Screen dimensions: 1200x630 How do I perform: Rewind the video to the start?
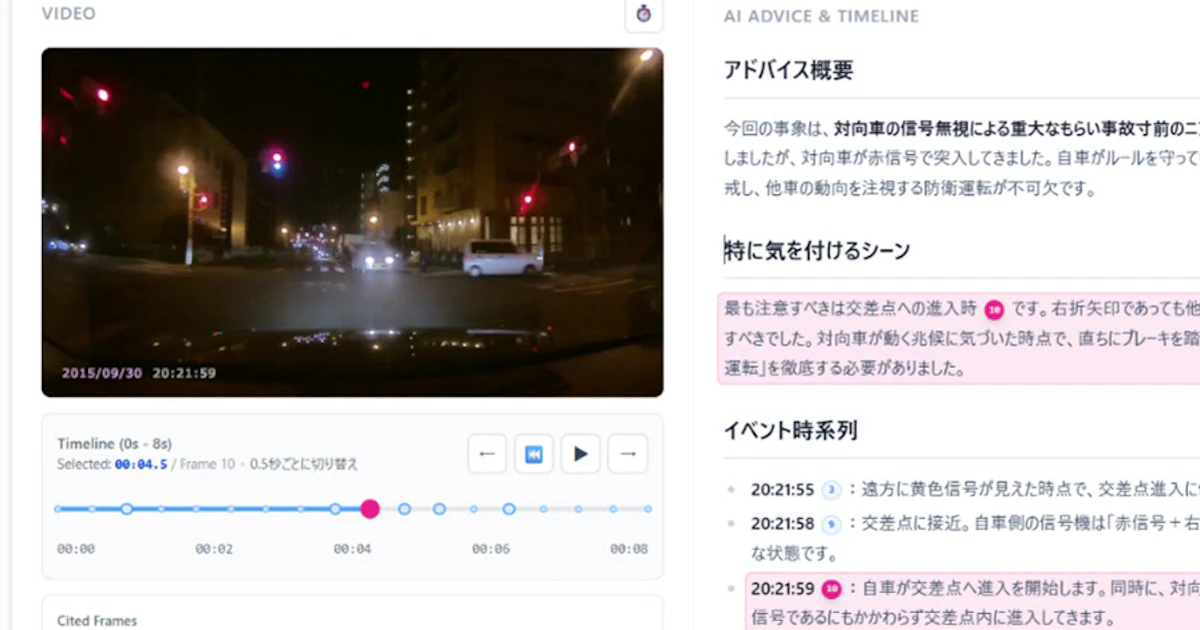(x=534, y=454)
